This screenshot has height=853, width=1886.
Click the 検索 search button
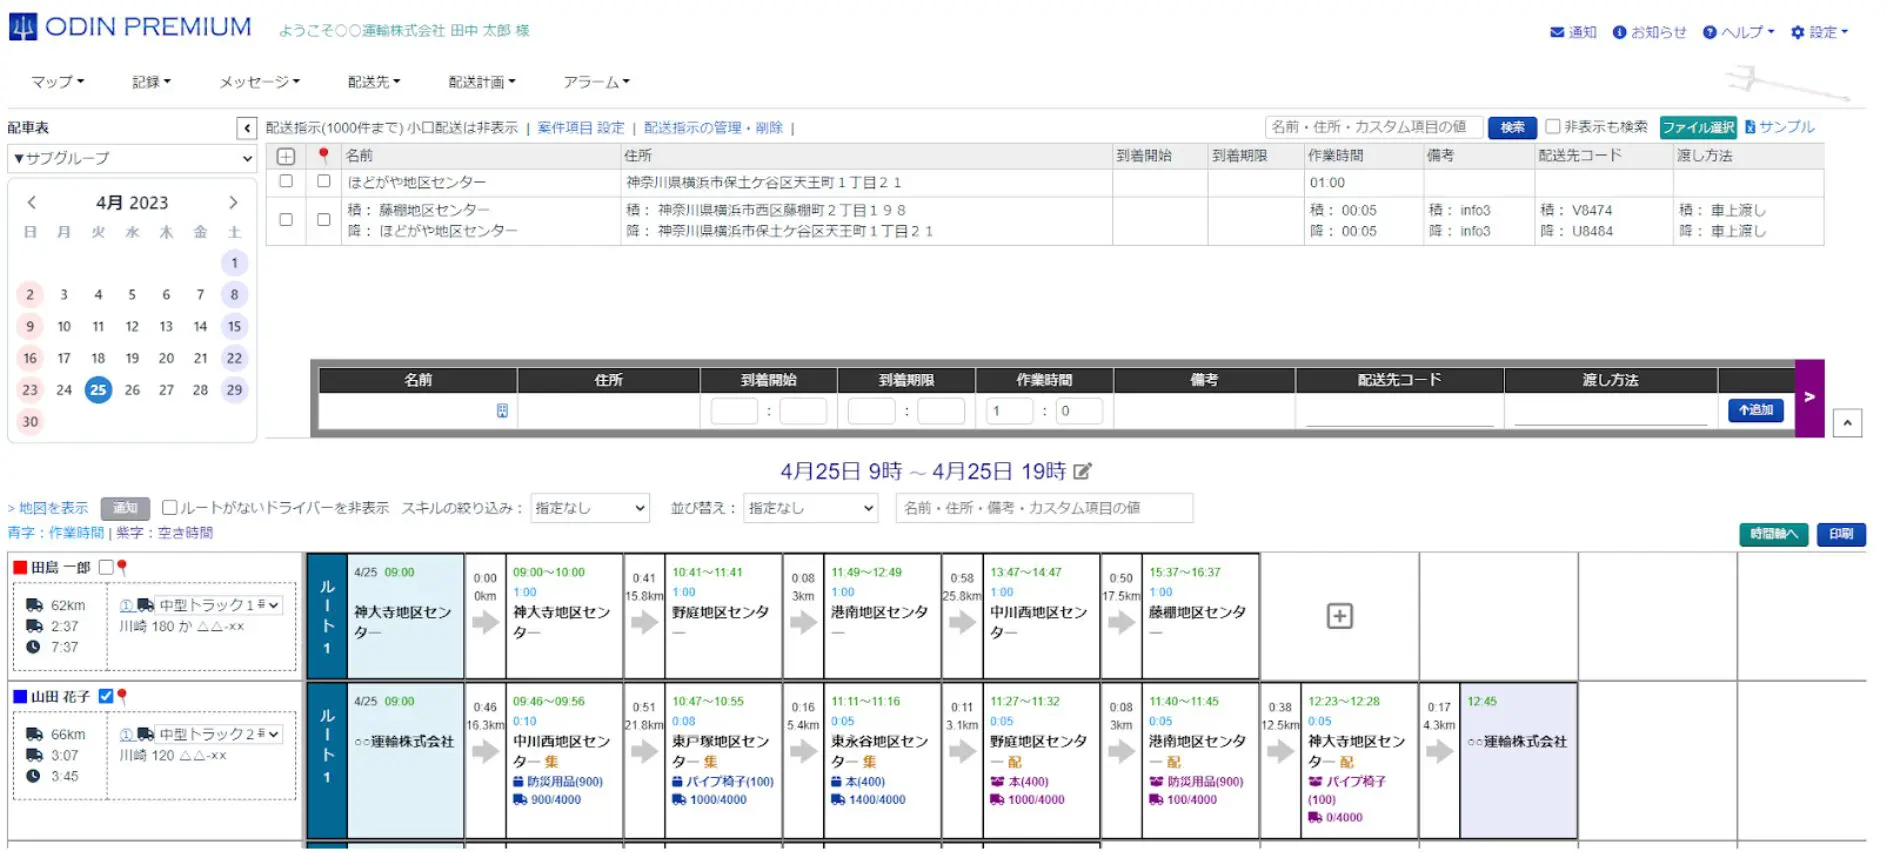1512,127
